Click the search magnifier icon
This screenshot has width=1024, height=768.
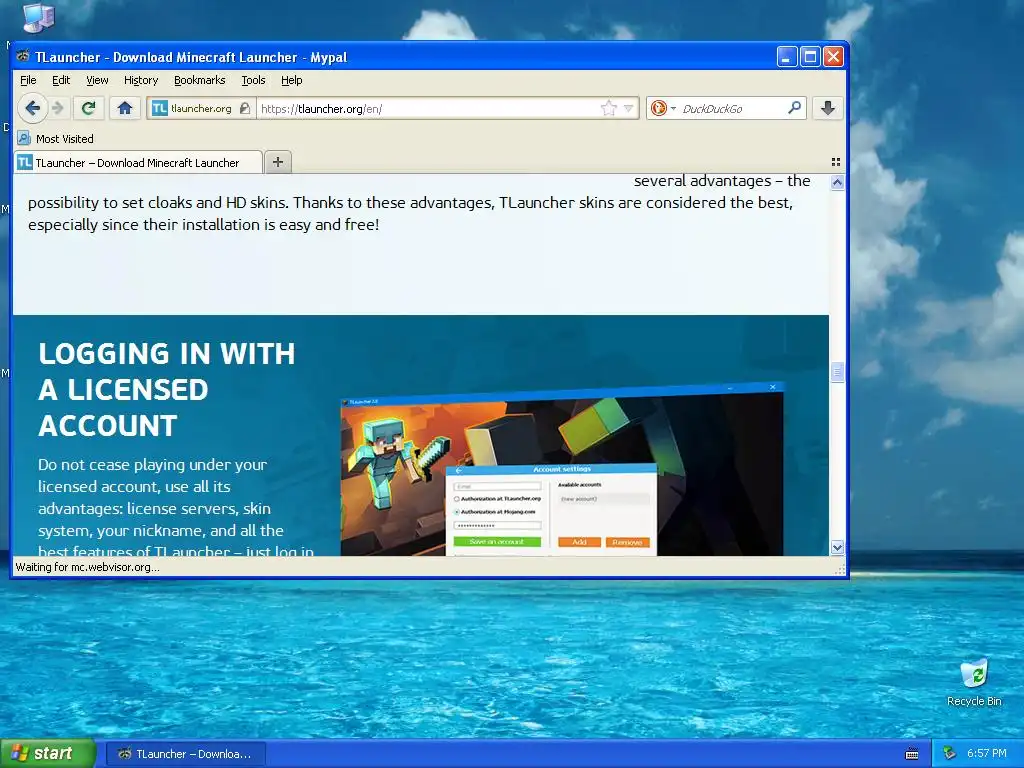pos(794,108)
